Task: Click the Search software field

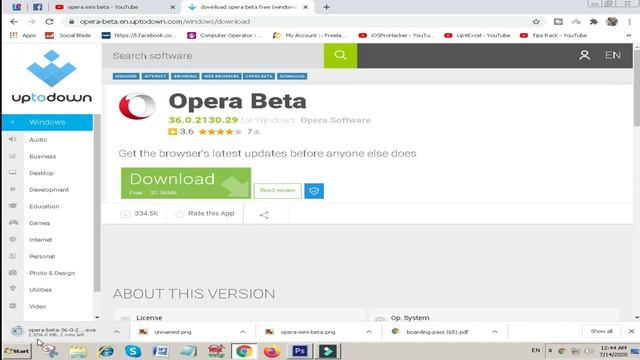Action: (213, 56)
